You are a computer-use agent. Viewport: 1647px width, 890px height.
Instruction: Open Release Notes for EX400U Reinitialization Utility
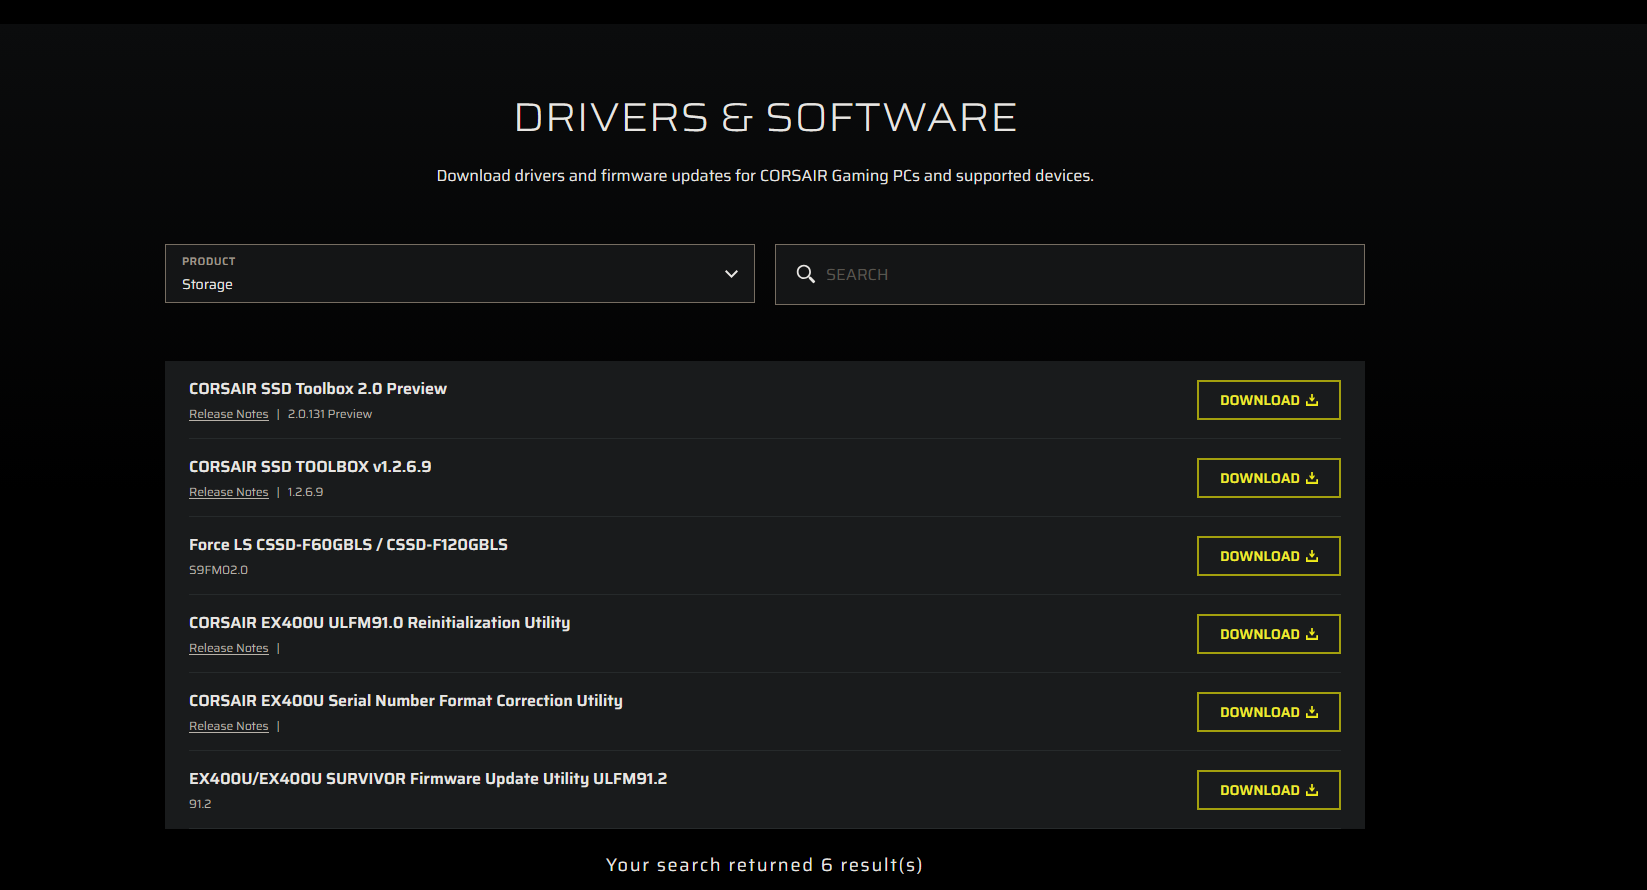229,648
